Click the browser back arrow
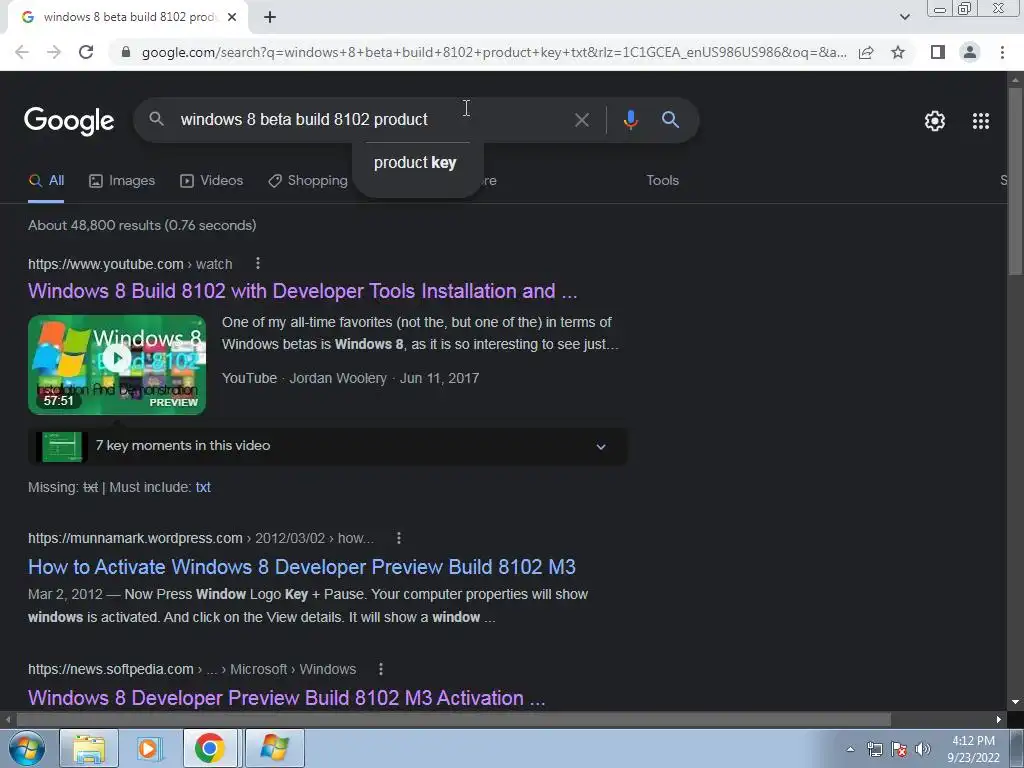This screenshot has height=768, width=1024. coord(22,52)
